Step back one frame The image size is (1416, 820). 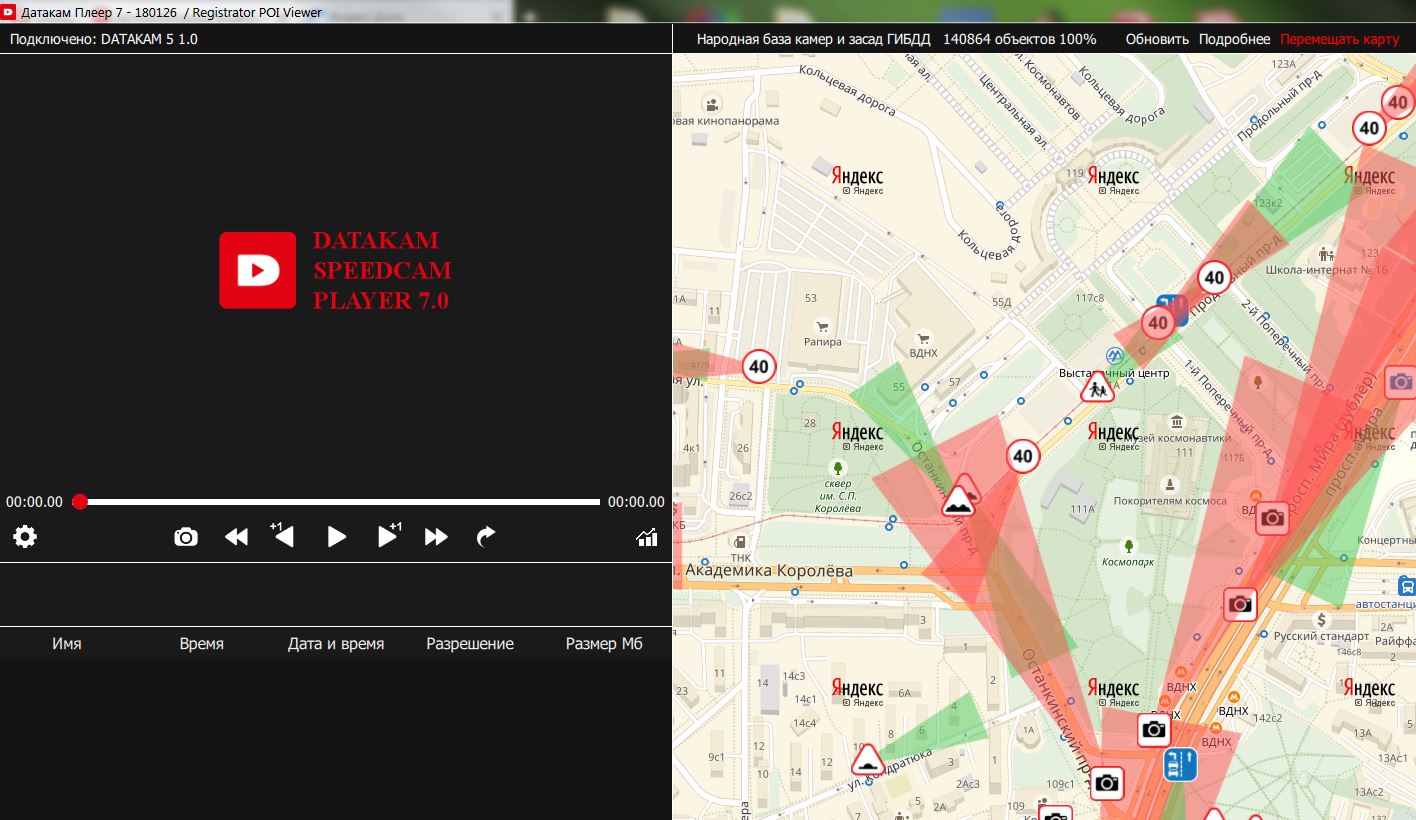coord(284,536)
